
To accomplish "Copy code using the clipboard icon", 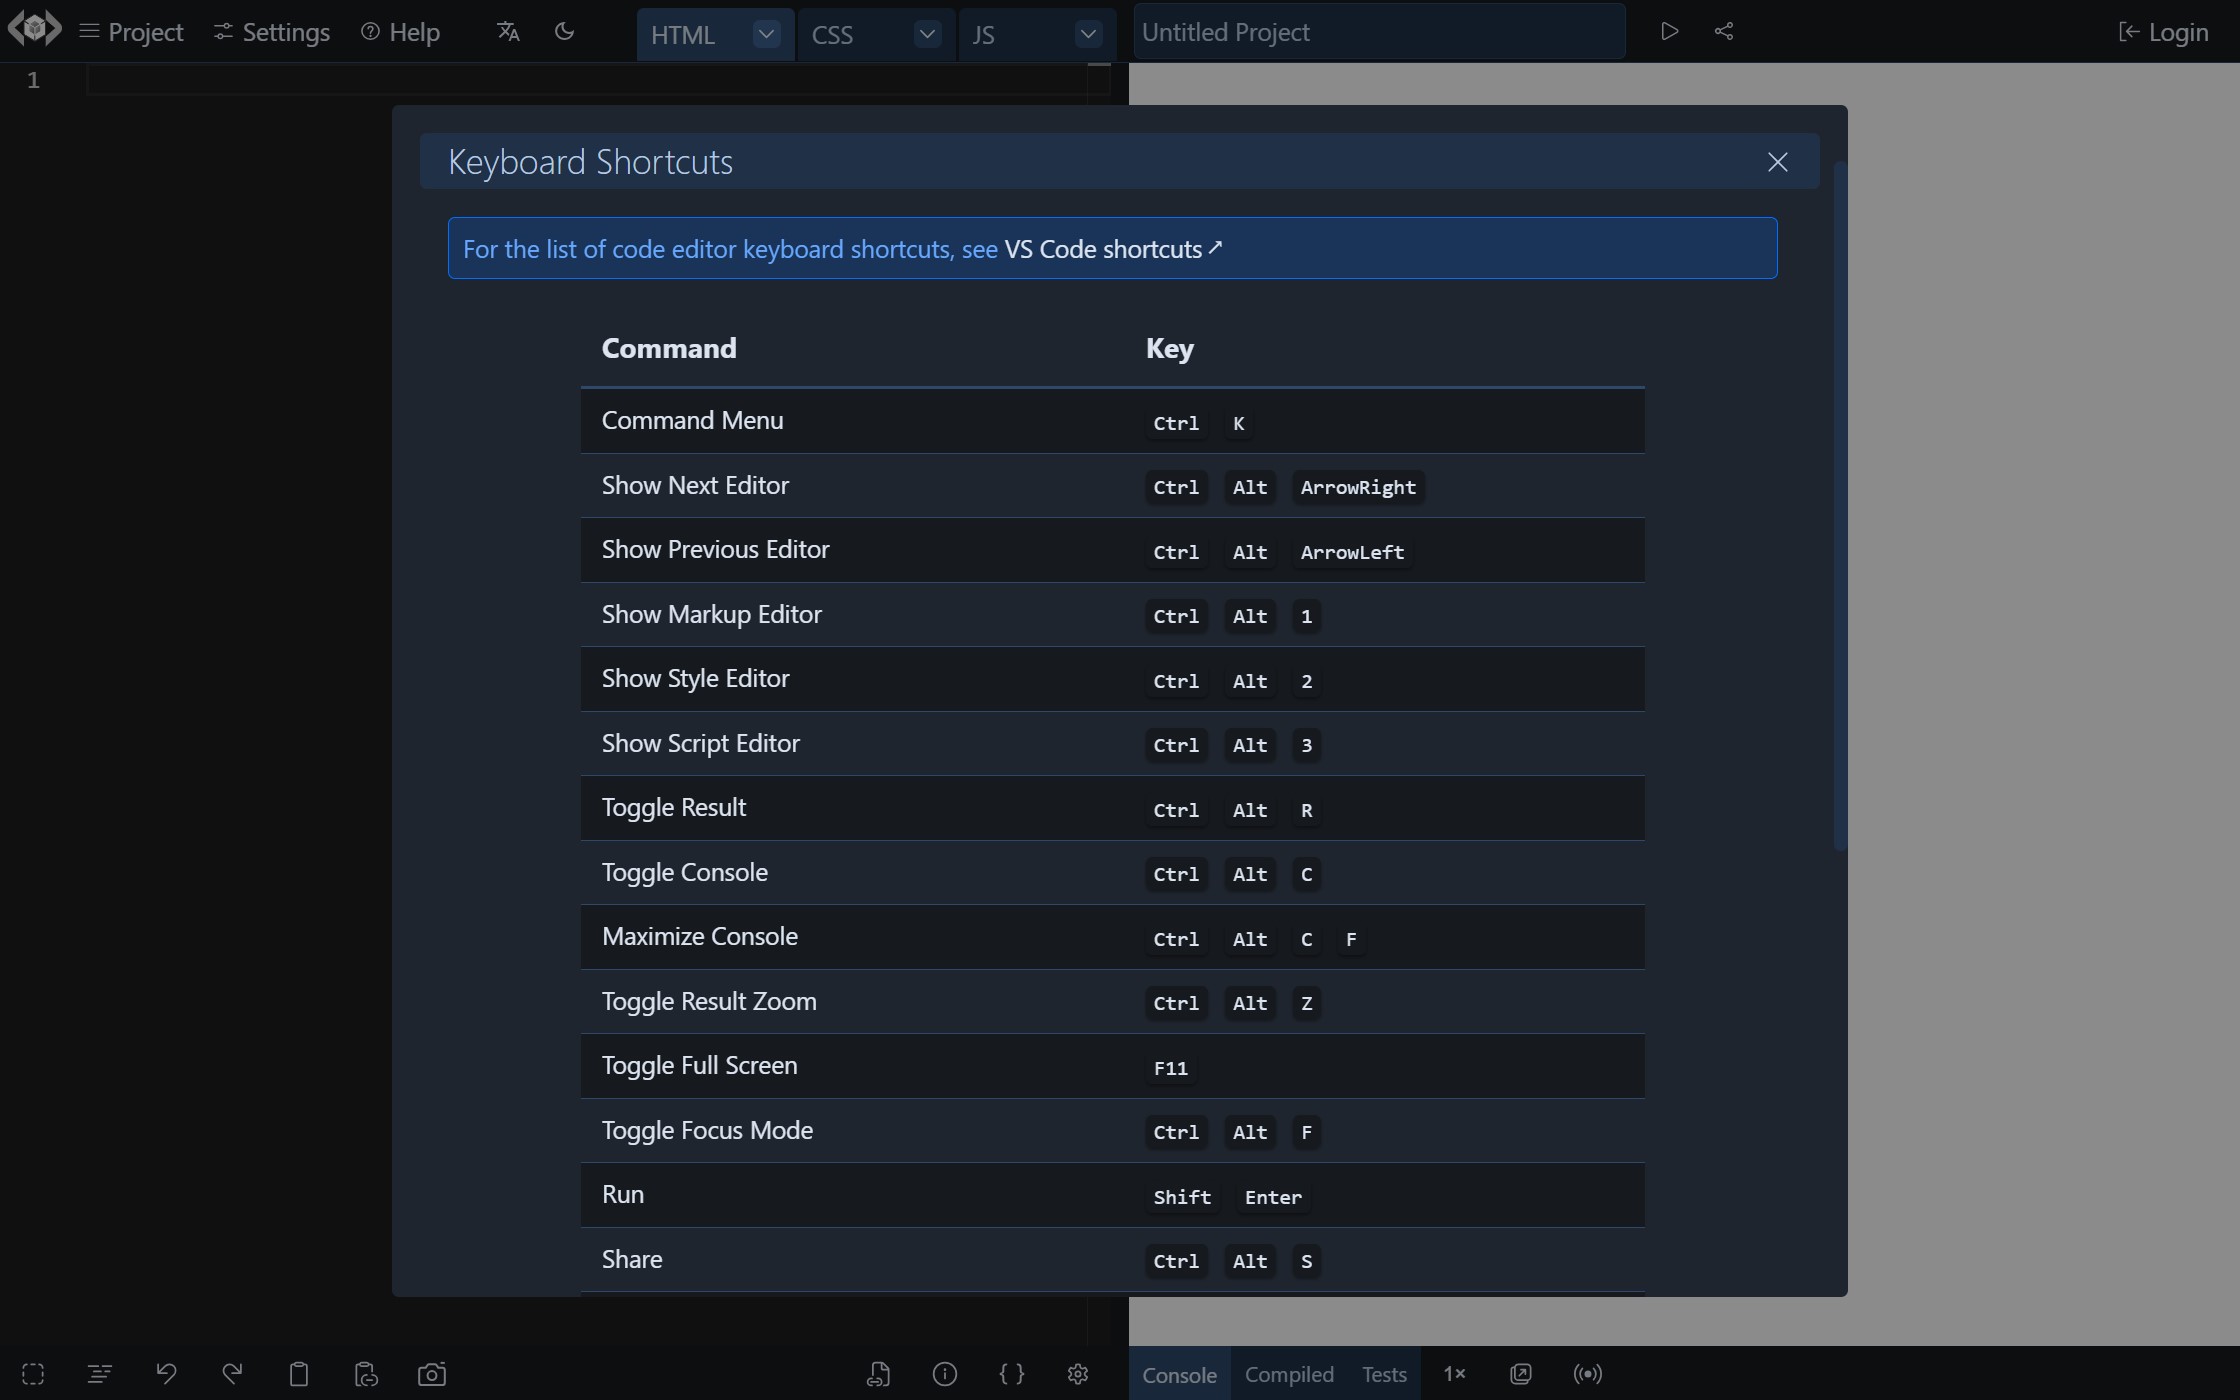I will point(299,1374).
